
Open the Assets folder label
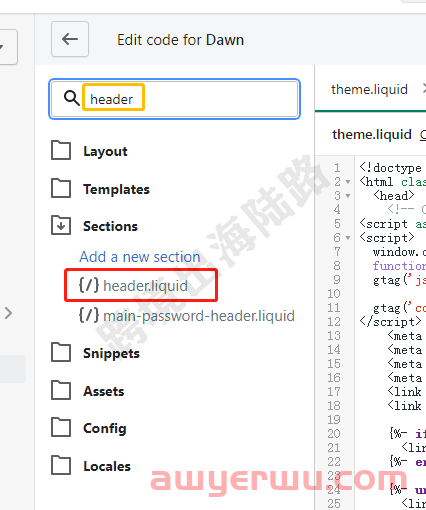(x=104, y=391)
